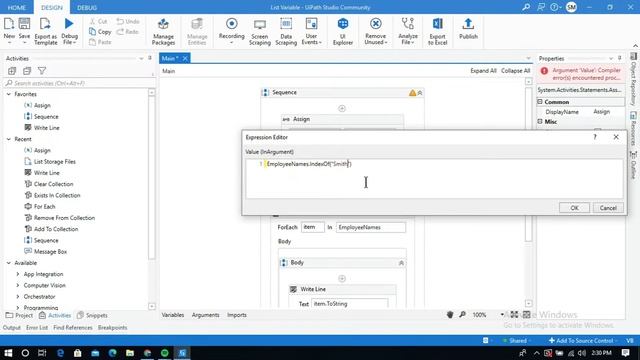
Task: Open Manage Packages
Action: point(163,31)
